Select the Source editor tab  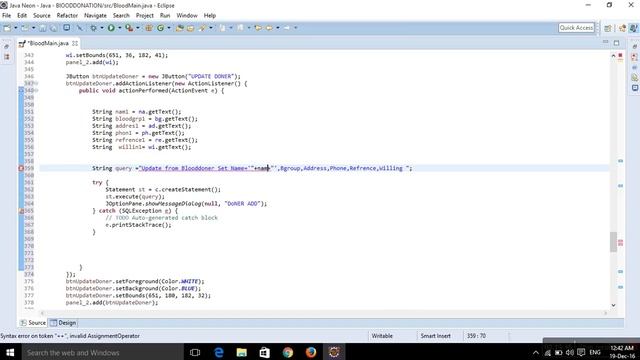(33, 323)
